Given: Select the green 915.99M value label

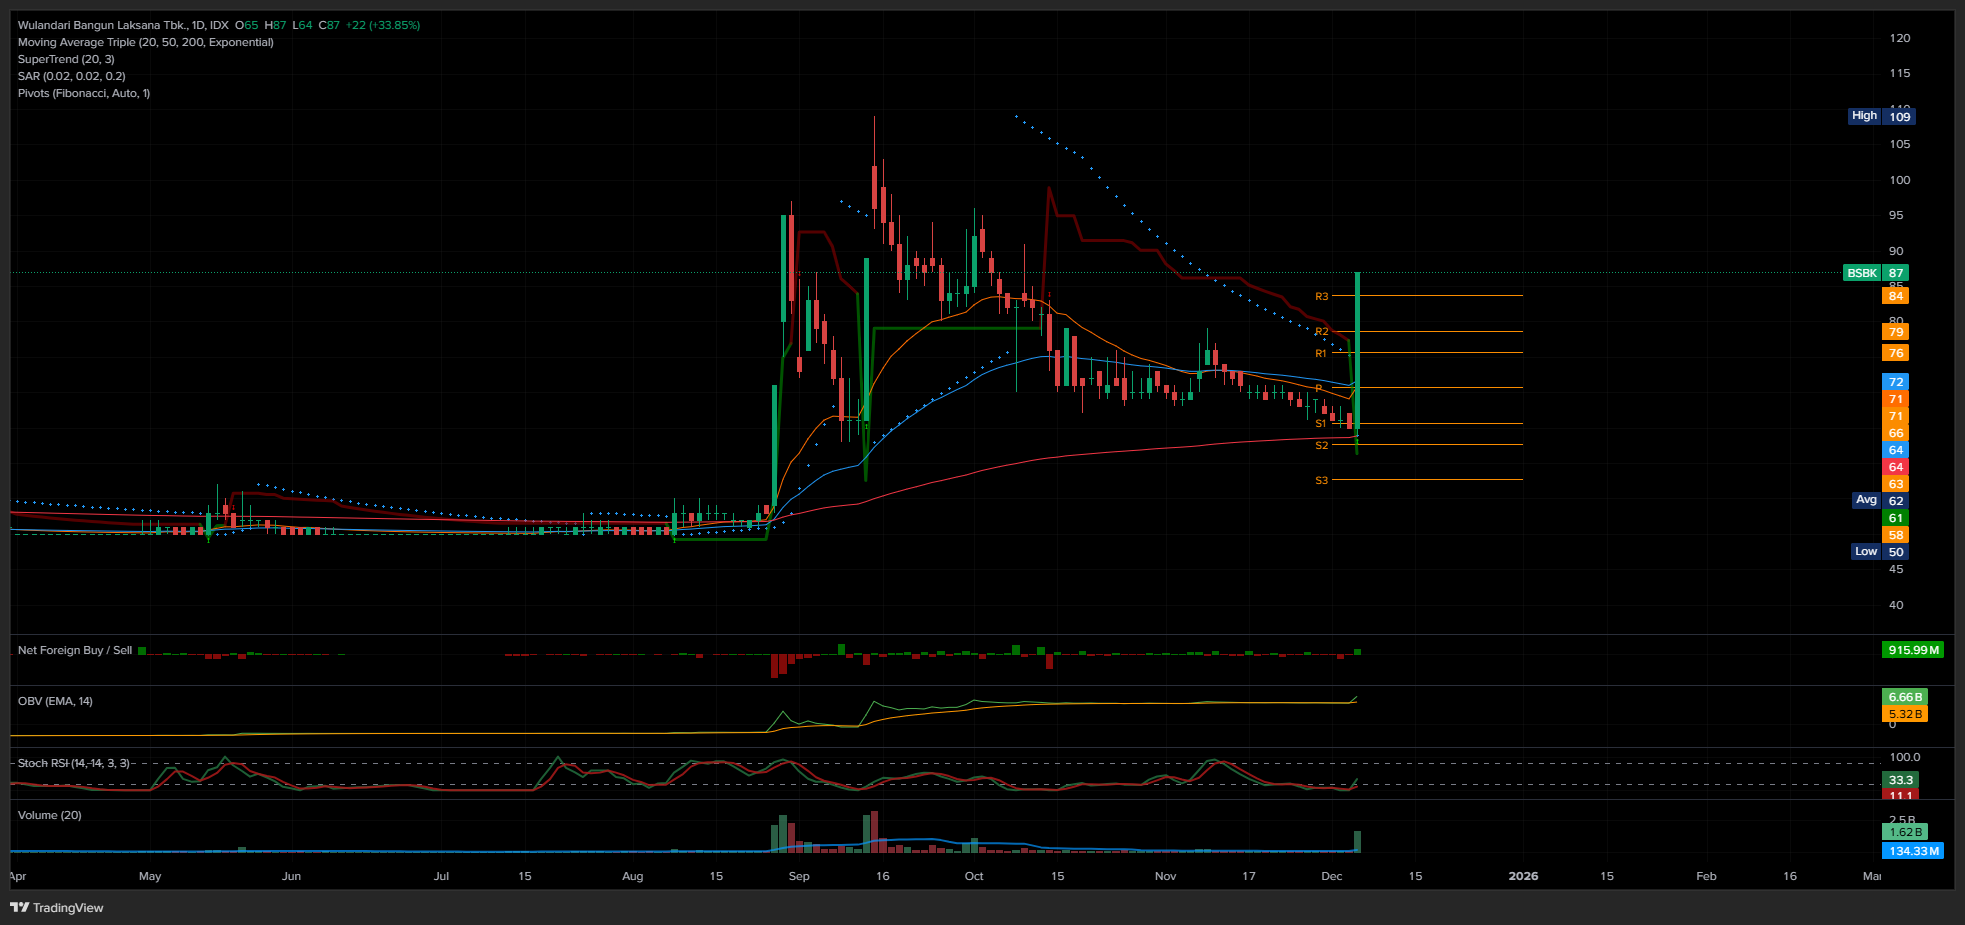Looking at the screenshot, I should [x=1913, y=650].
